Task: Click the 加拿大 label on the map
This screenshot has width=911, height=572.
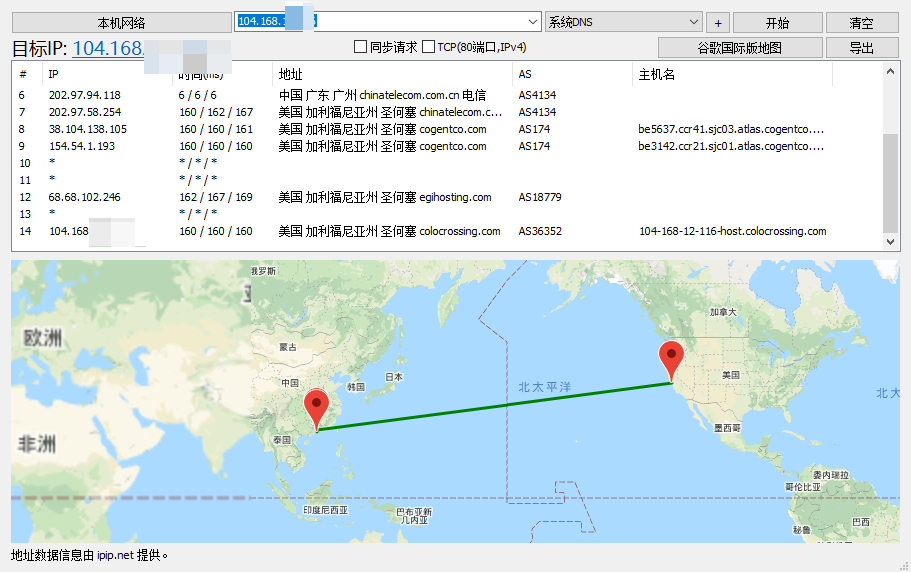Action: point(723,312)
